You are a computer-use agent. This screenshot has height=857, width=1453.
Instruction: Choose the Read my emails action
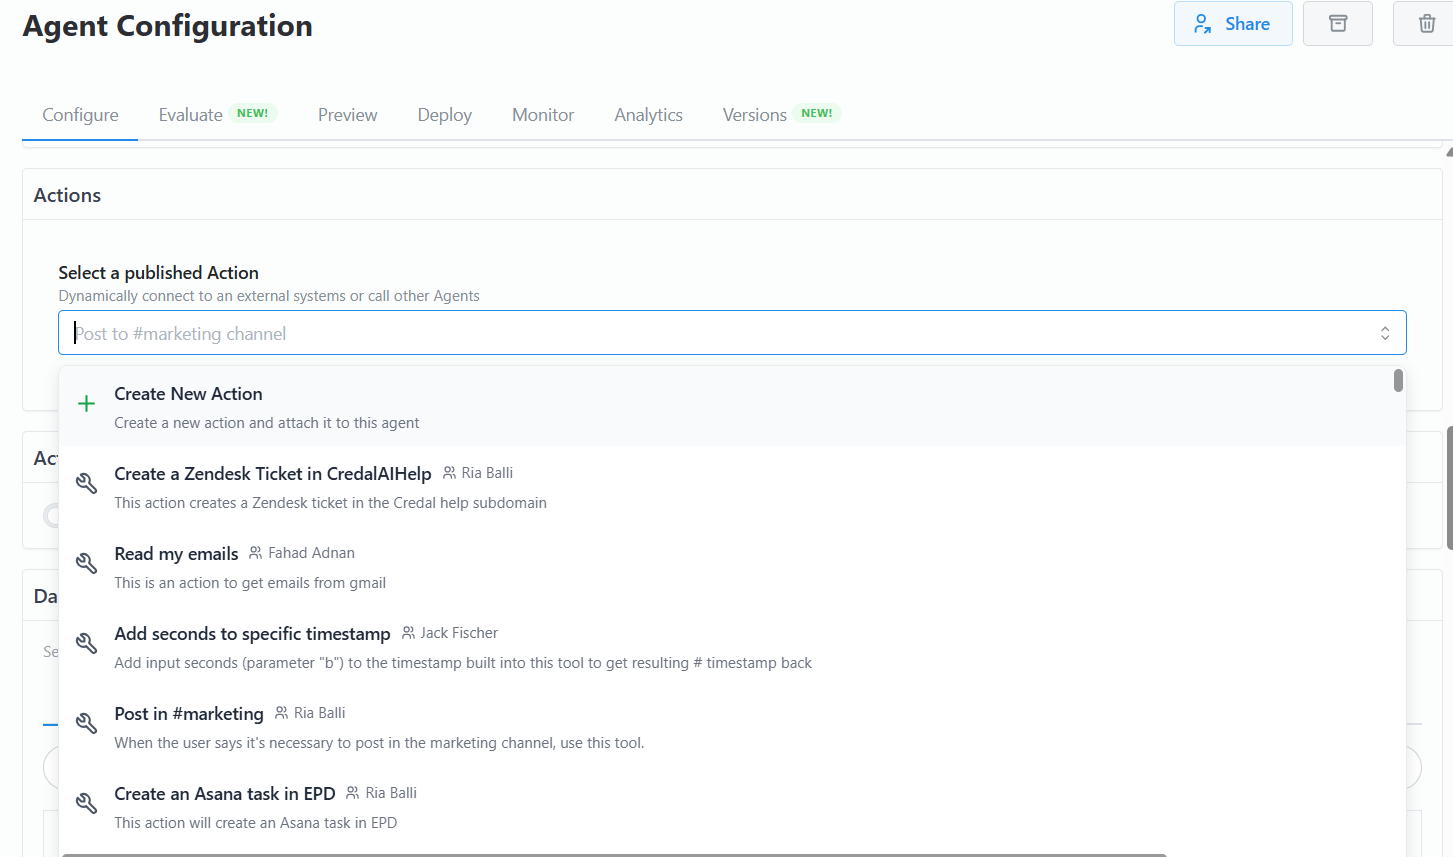click(176, 554)
